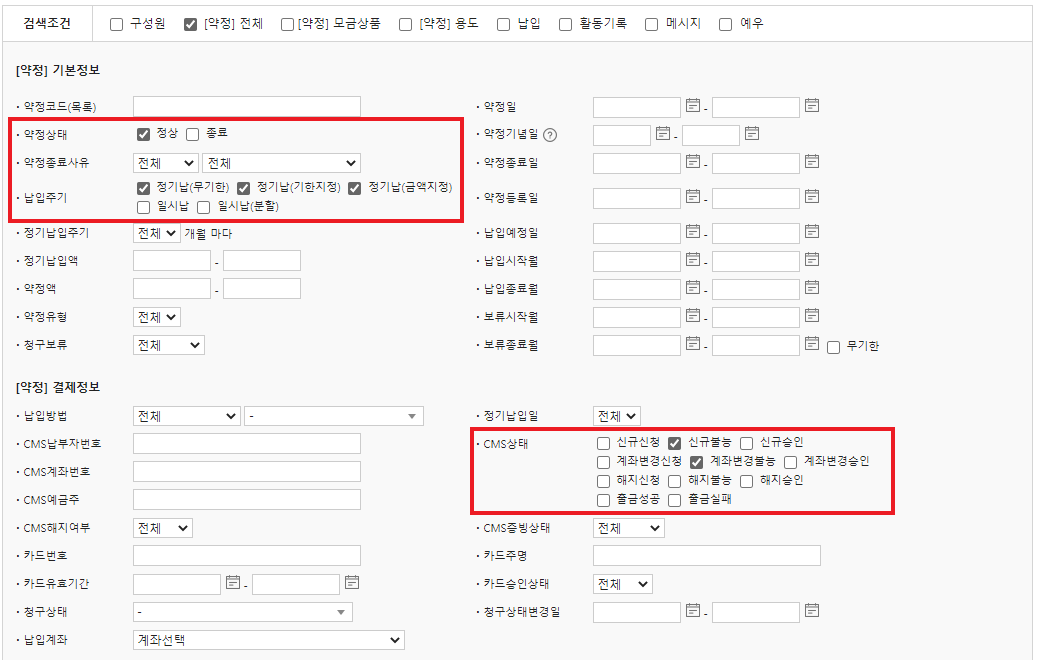Tick the 일시납(분할) payment cycle checkbox
This screenshot has height=660, width=1038.
(x=203, y=207)
